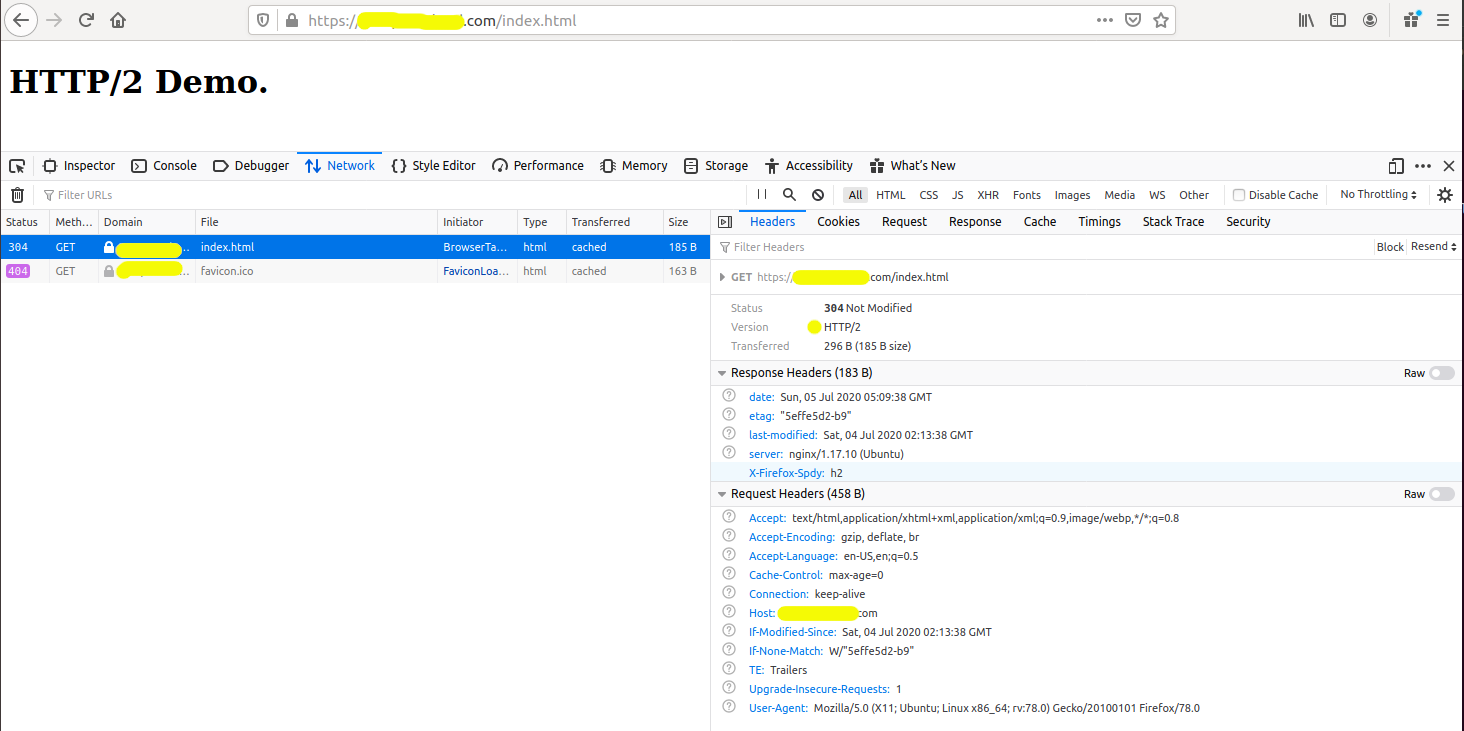Image resolution: width=1464 pixels, height=731 pixels.
Task: Click help icon beside server header
Action: (729, 453)
